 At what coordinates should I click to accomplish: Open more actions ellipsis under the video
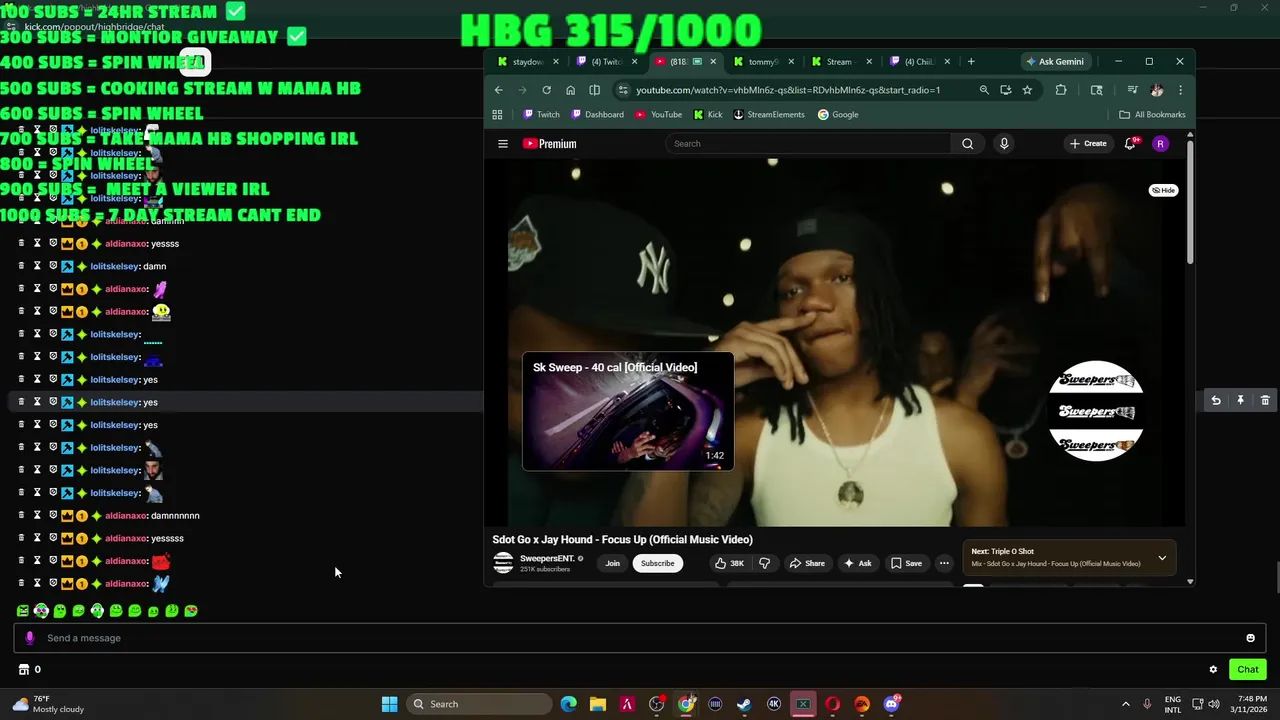(944, 563)
